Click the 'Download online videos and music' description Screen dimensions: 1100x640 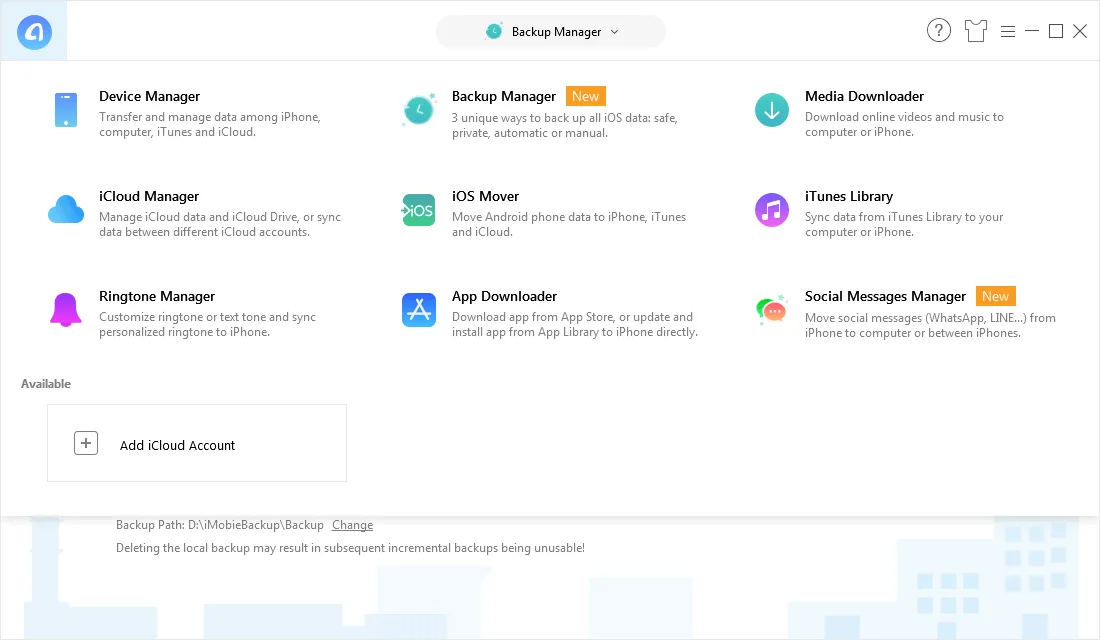(x=904, y=124)
